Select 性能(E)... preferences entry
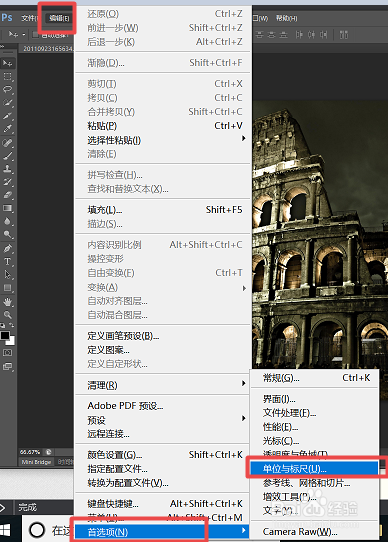 pos(314,427)
